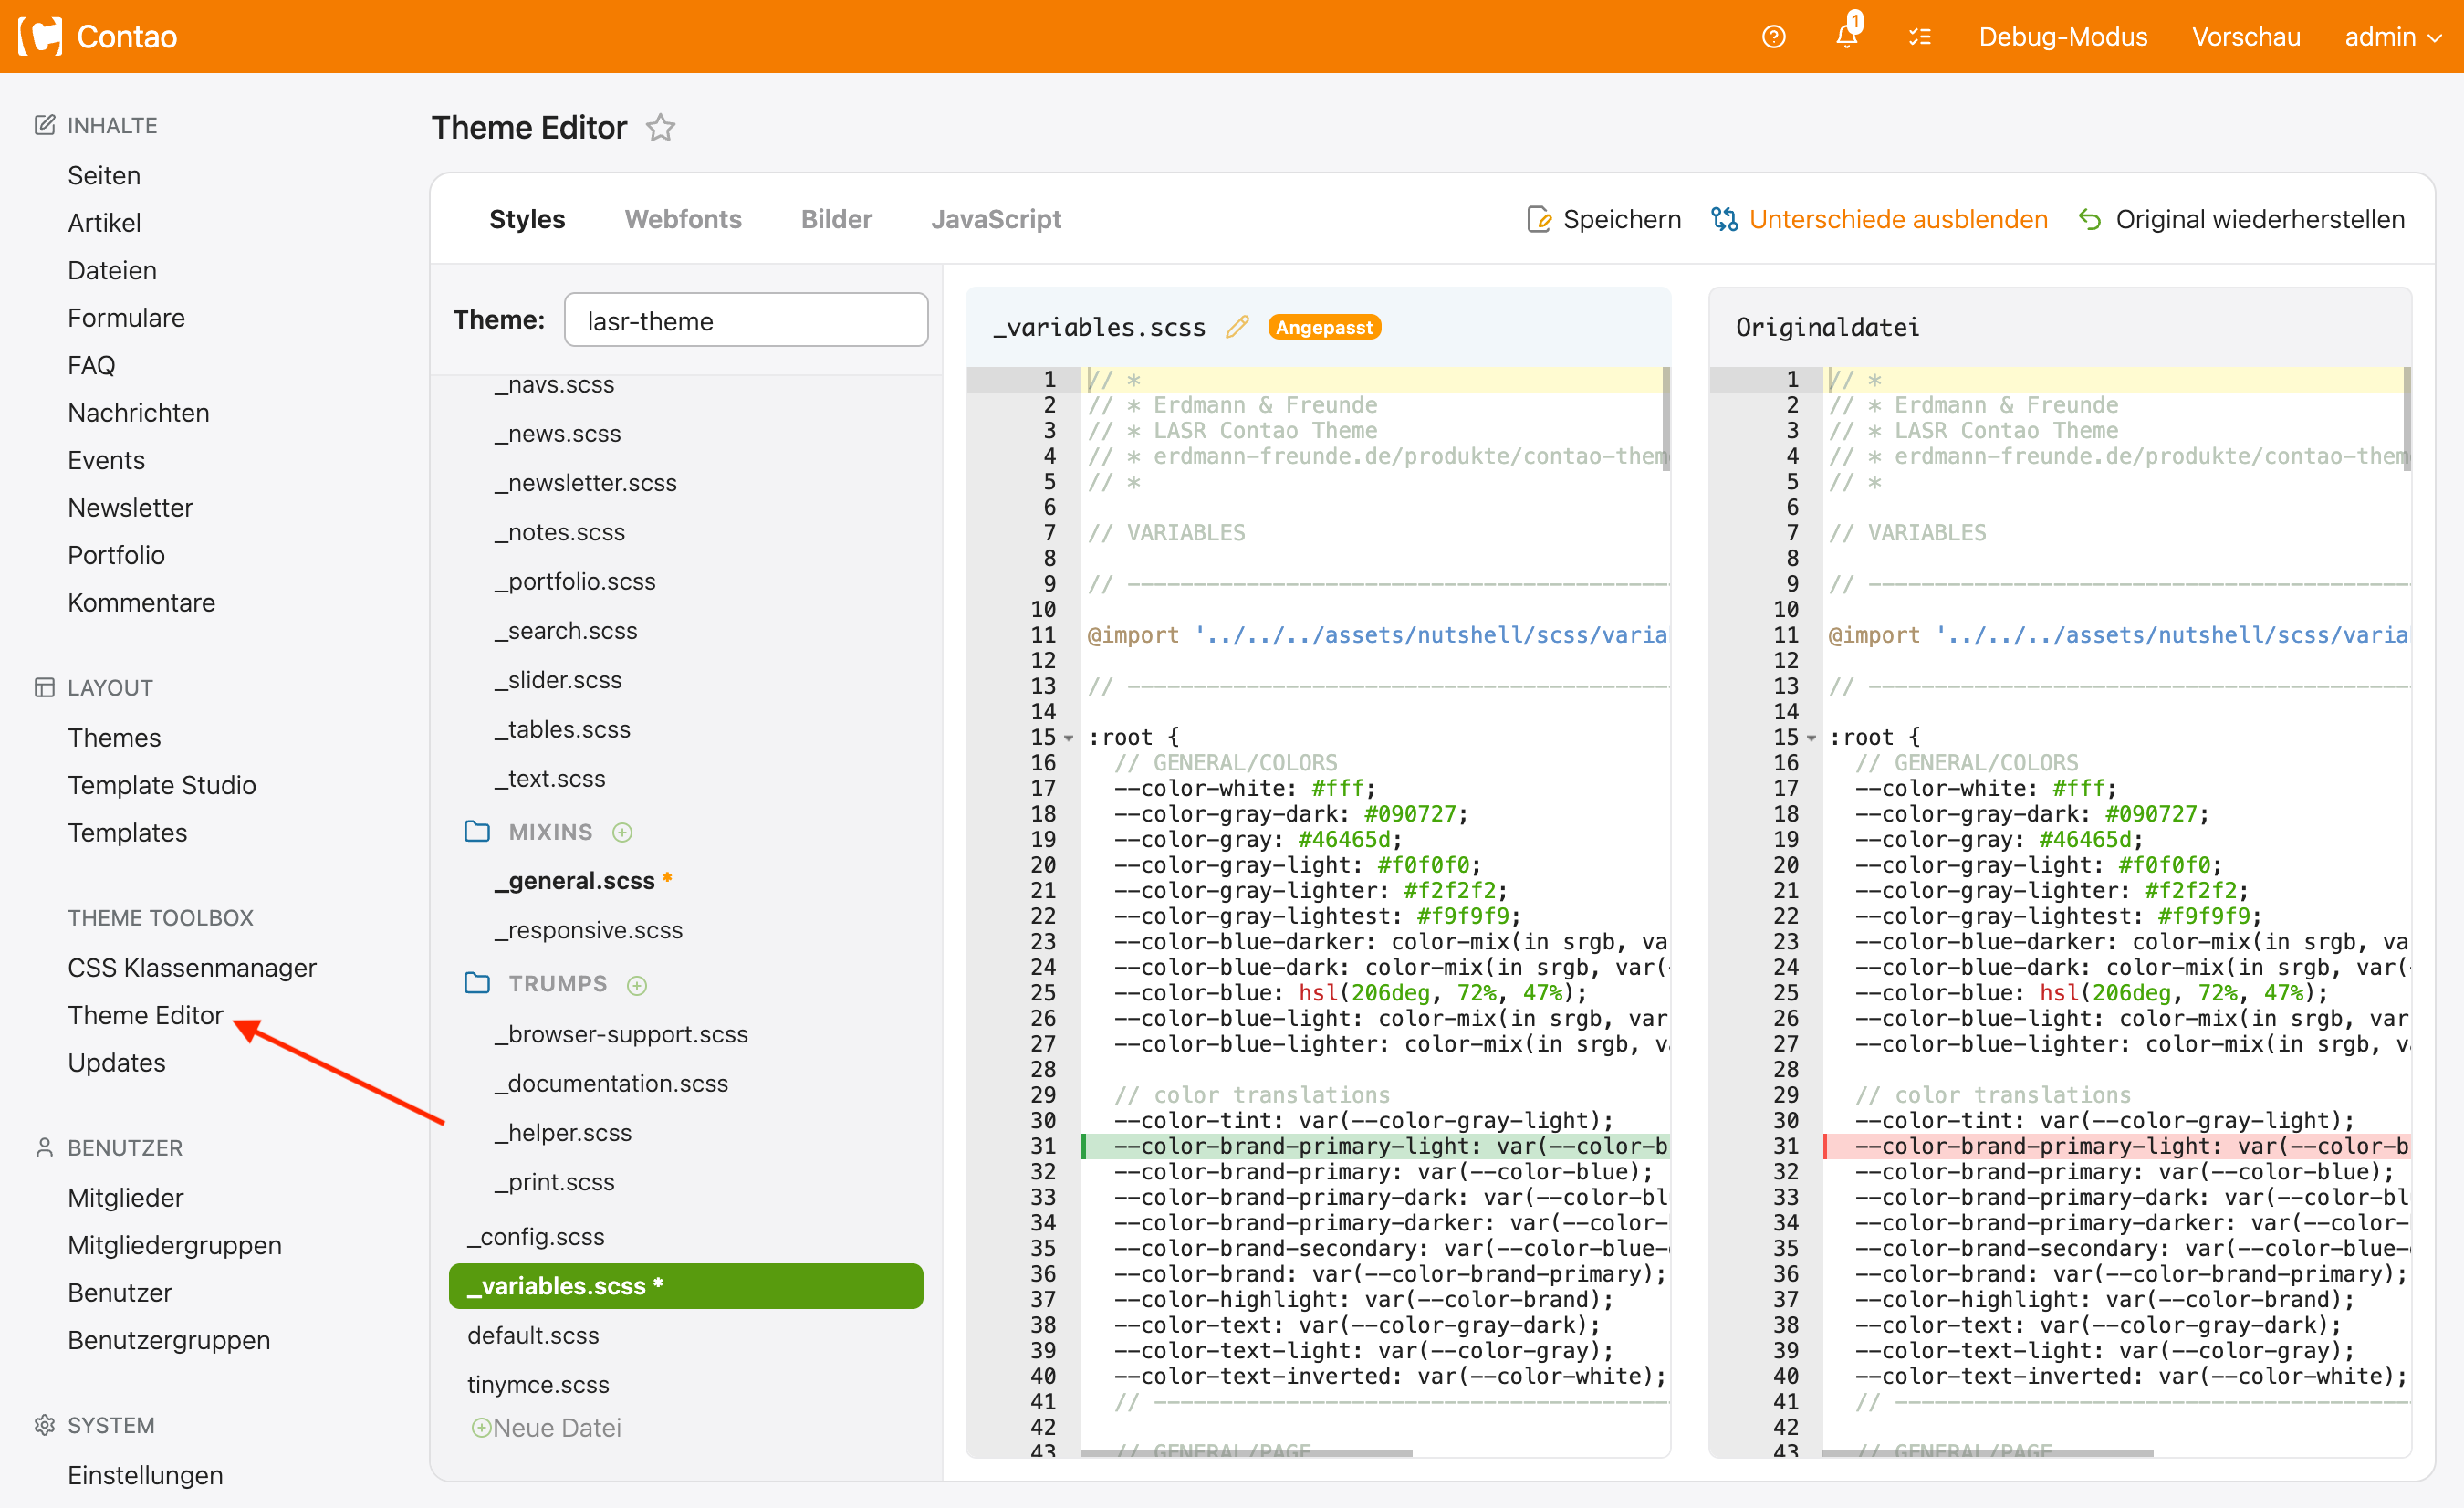This screenshot has width=2464, height=1508.
Task: Click the pencil rename icon beside _variables.scss
Action: pyautogui.click(x=1237, y=327)
